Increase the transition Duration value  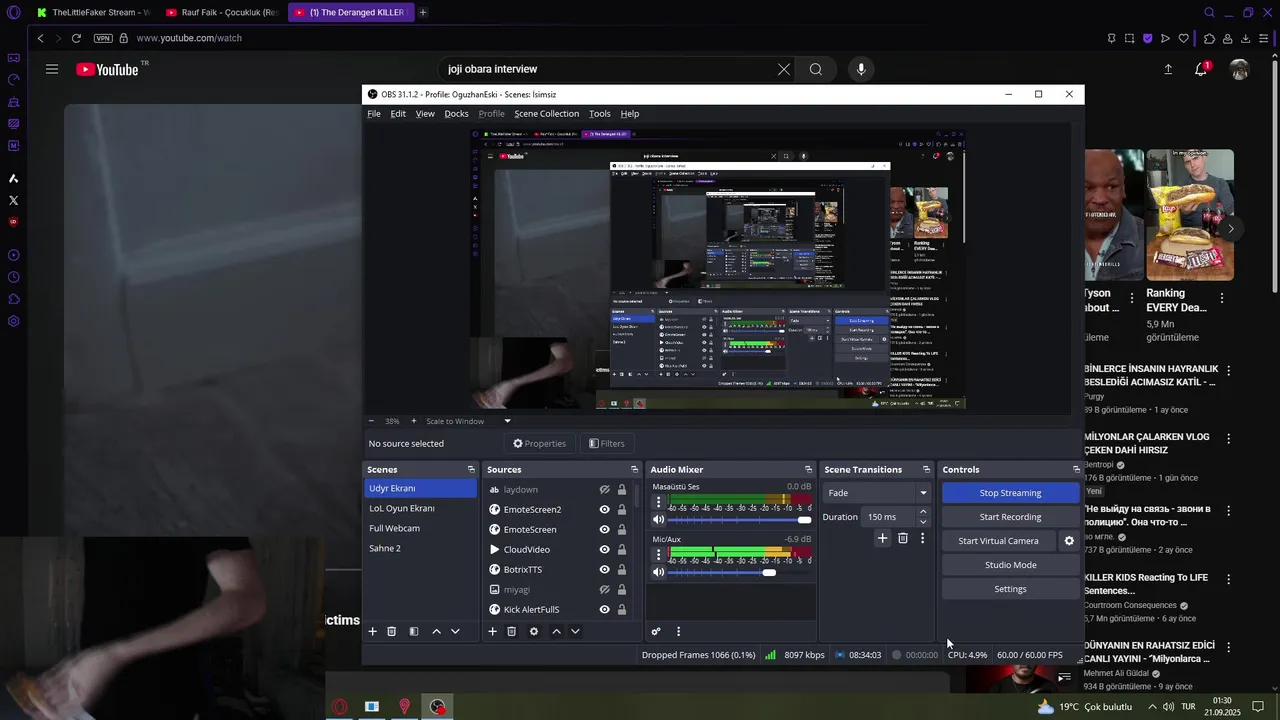(923, 512)
